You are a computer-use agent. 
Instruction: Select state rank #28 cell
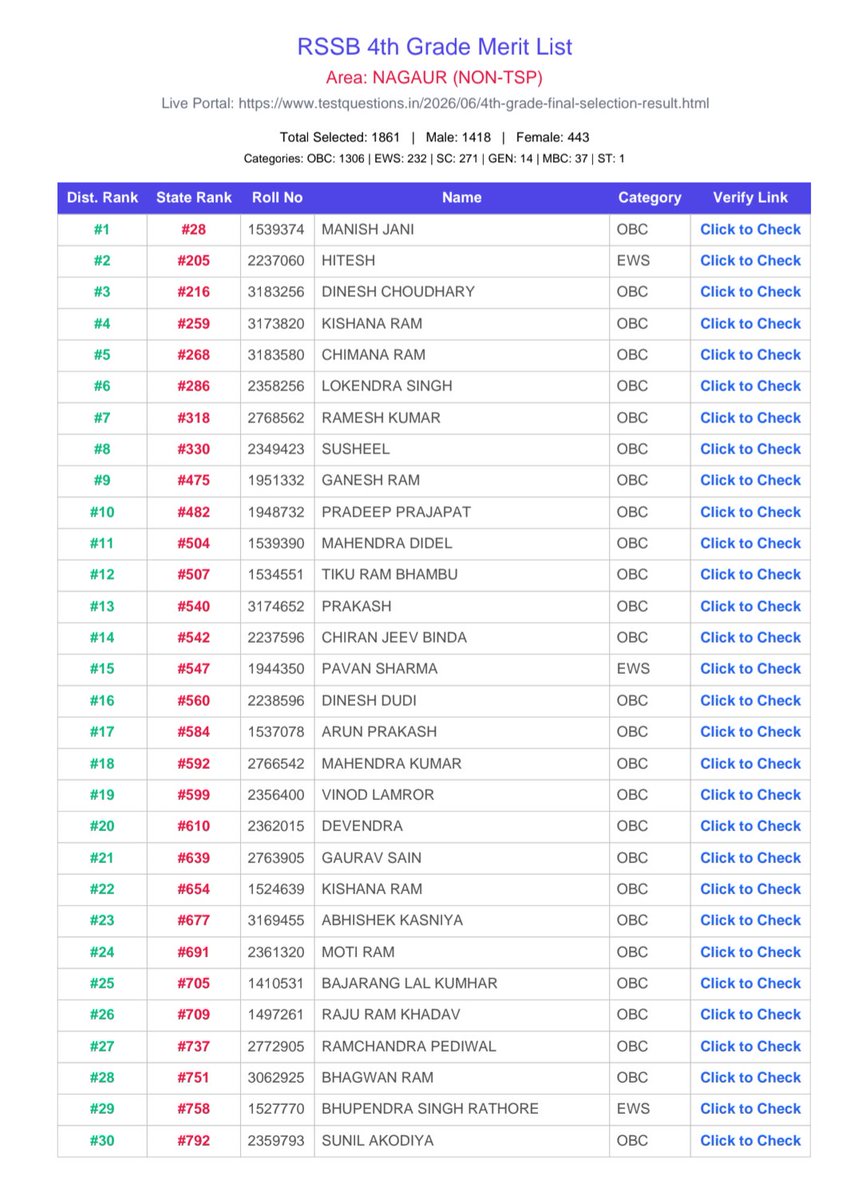point(194,229)
